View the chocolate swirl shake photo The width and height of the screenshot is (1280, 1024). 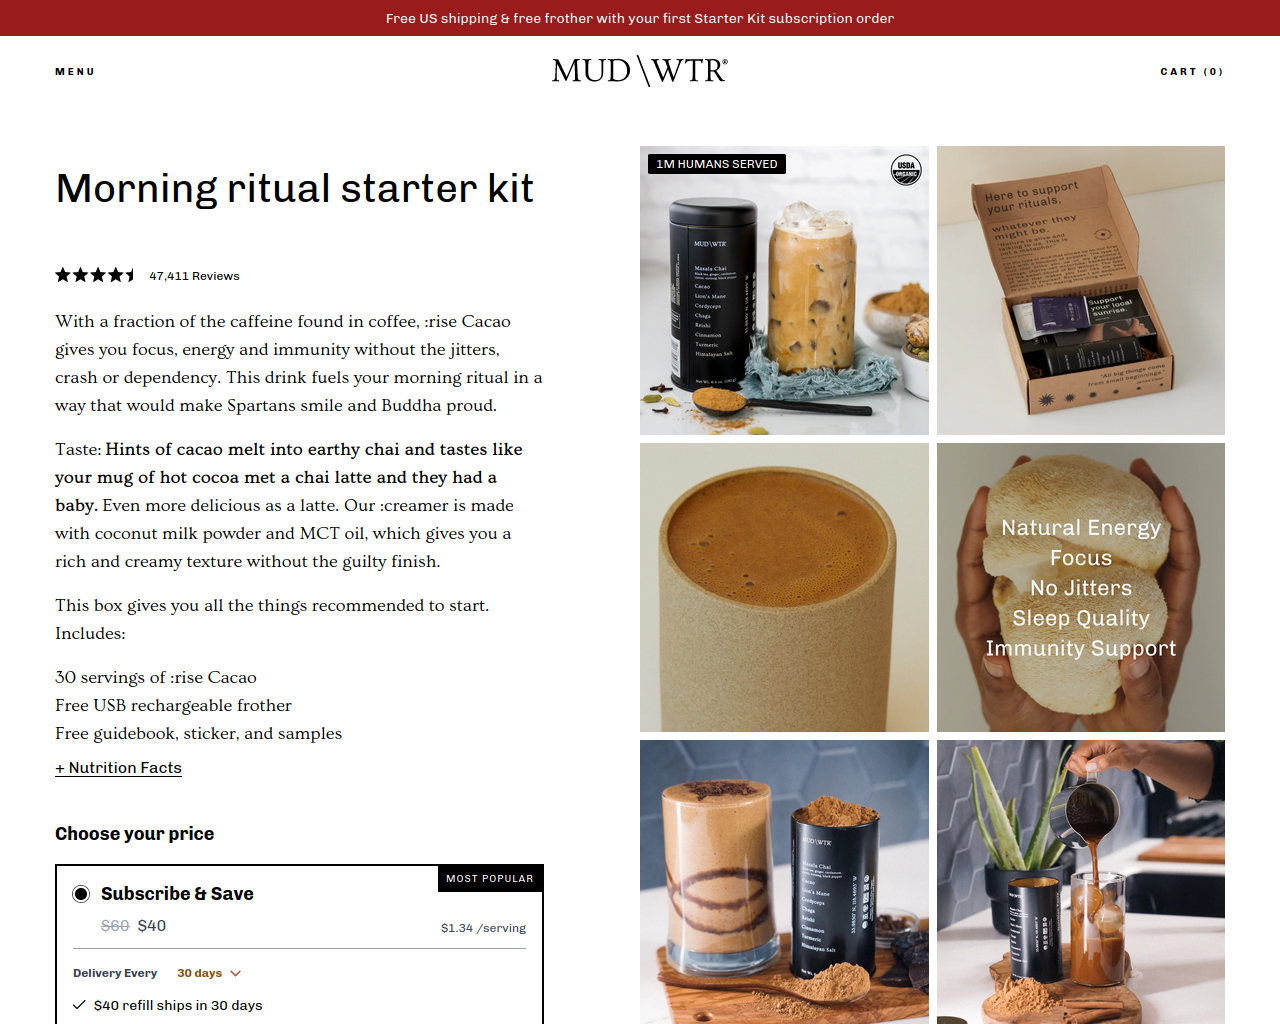[x=784, y=882]
